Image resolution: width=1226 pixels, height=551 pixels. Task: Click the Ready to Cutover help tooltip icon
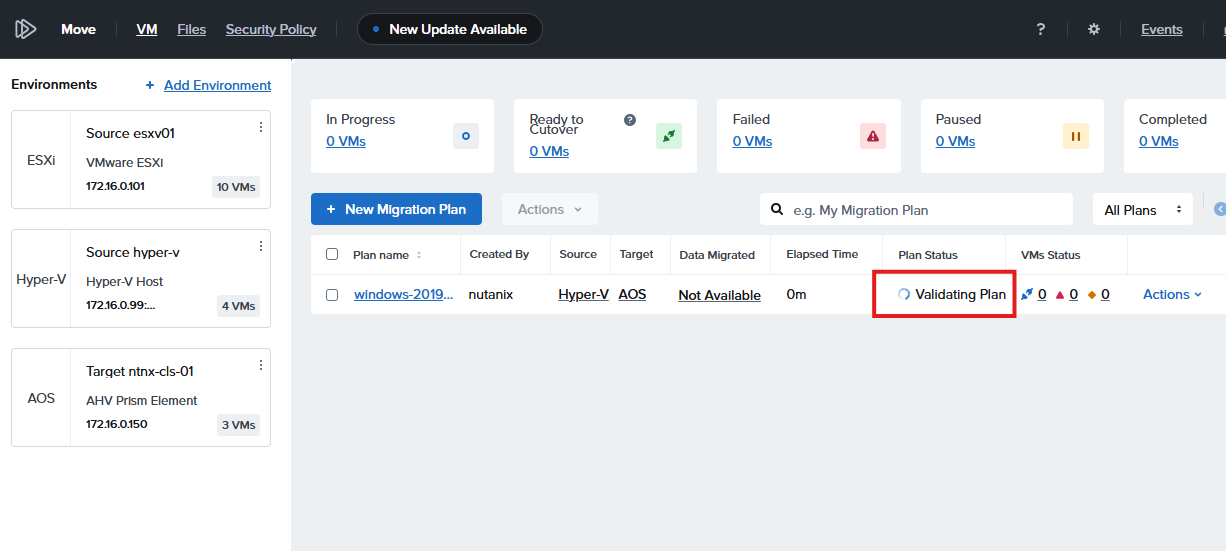coord(630,120)
